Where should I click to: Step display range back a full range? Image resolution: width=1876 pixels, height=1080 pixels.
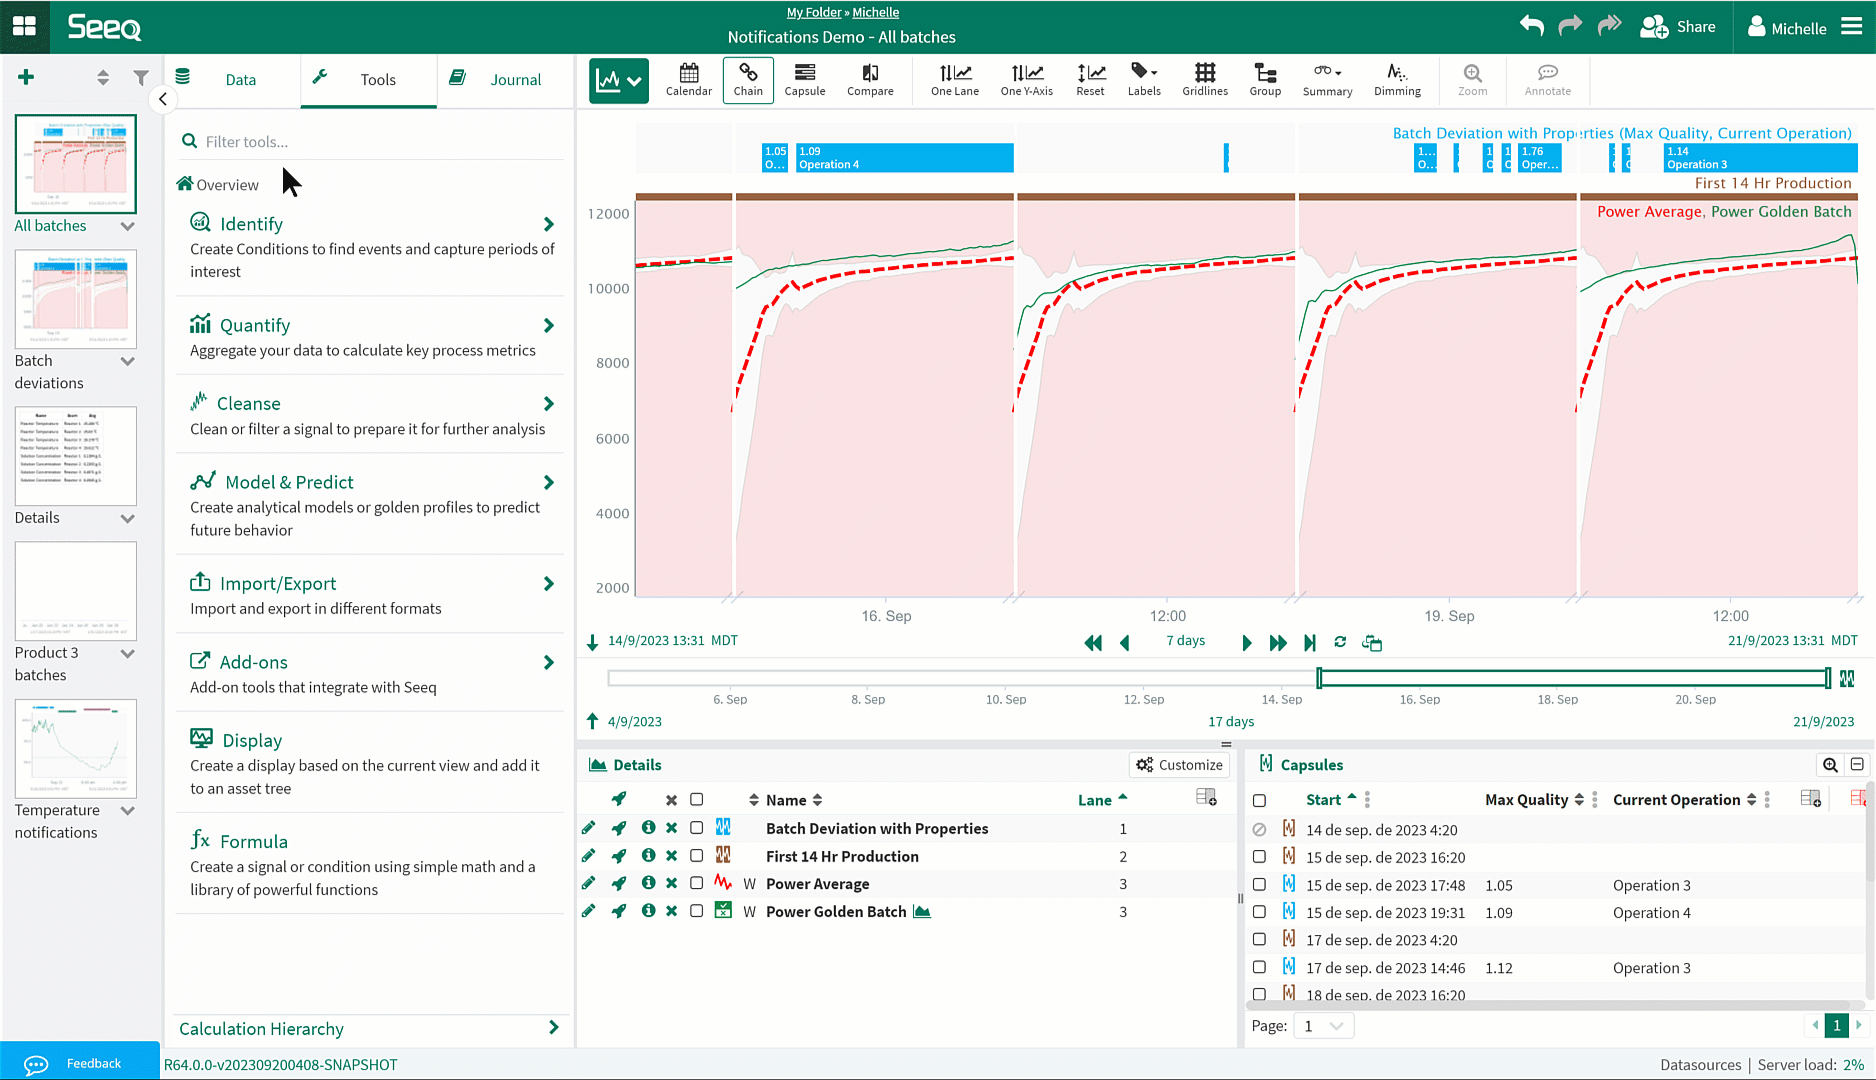pos(1093,643)
